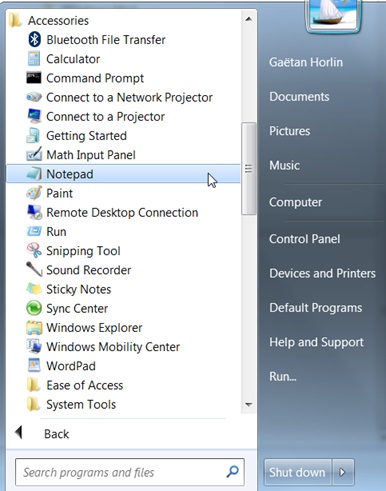Image resolution: width=386 pixels, height=491 pixels.
Task: Click the search magnifier icon
Action: pos(232,472)
